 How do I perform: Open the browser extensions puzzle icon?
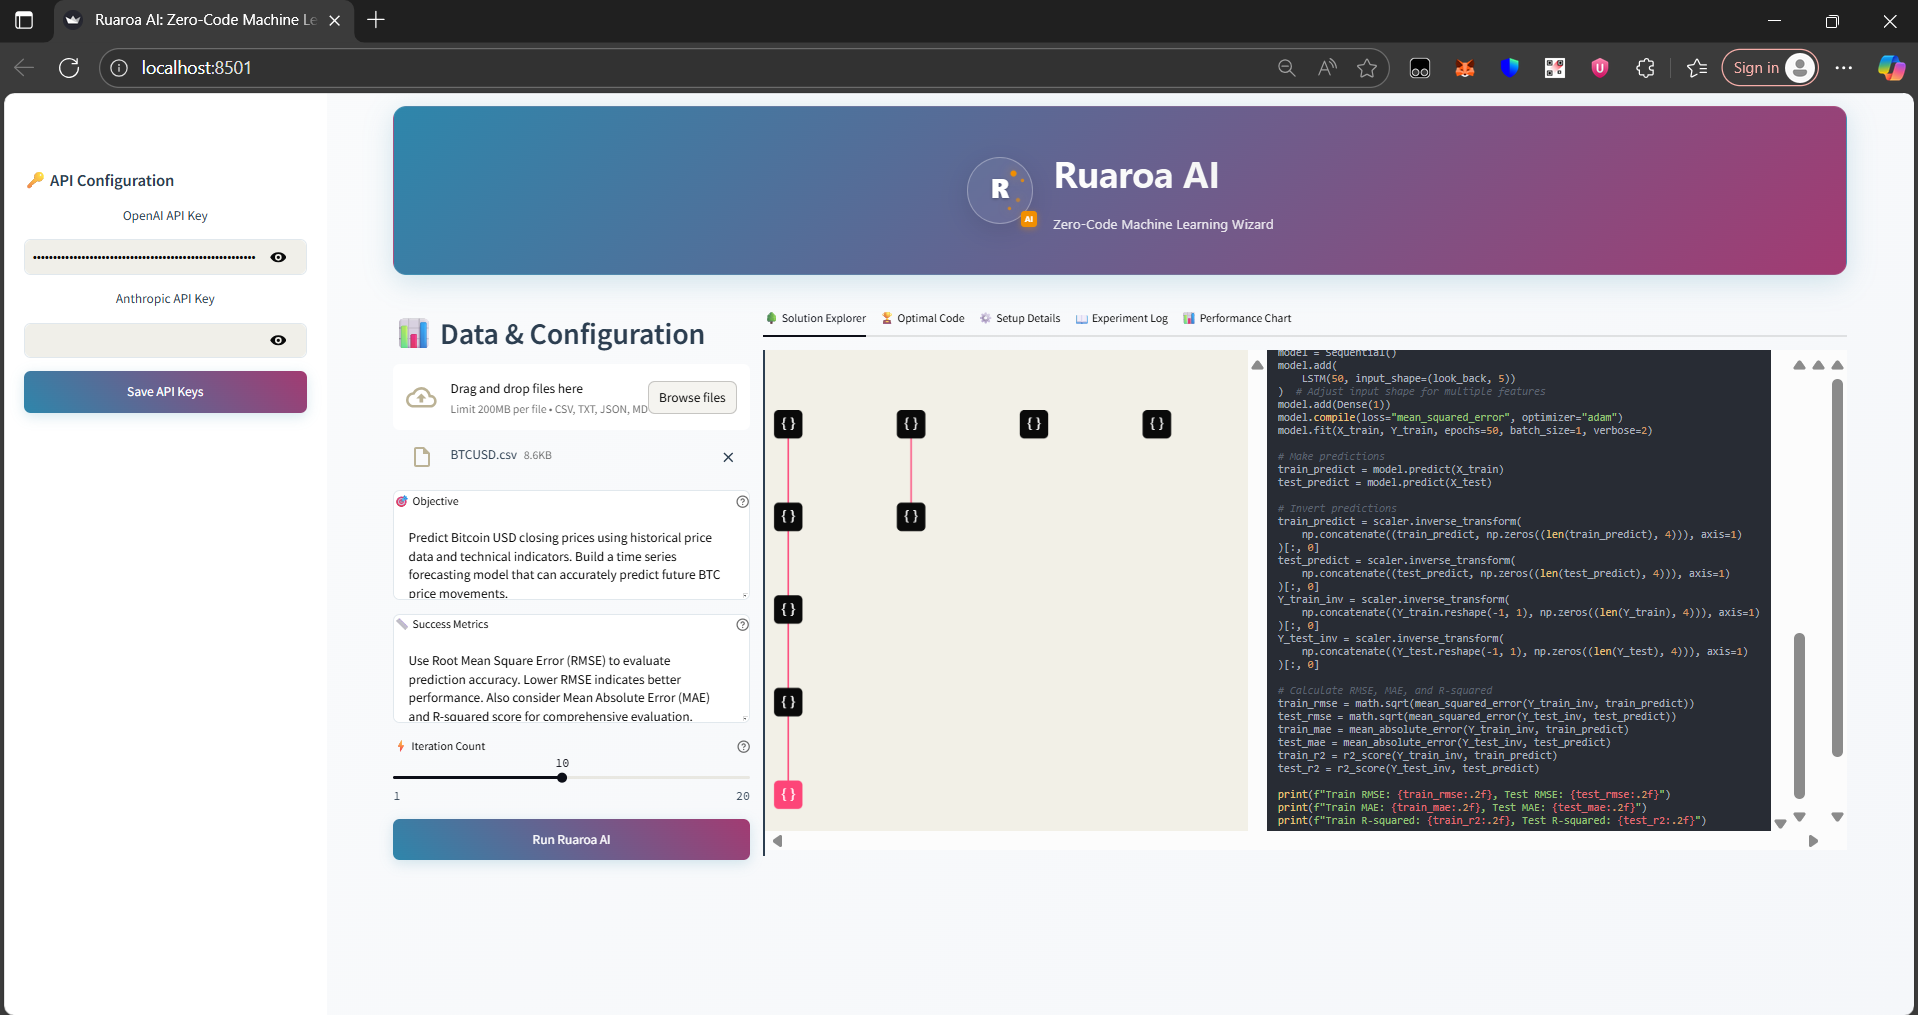[x=1645, y=68]
